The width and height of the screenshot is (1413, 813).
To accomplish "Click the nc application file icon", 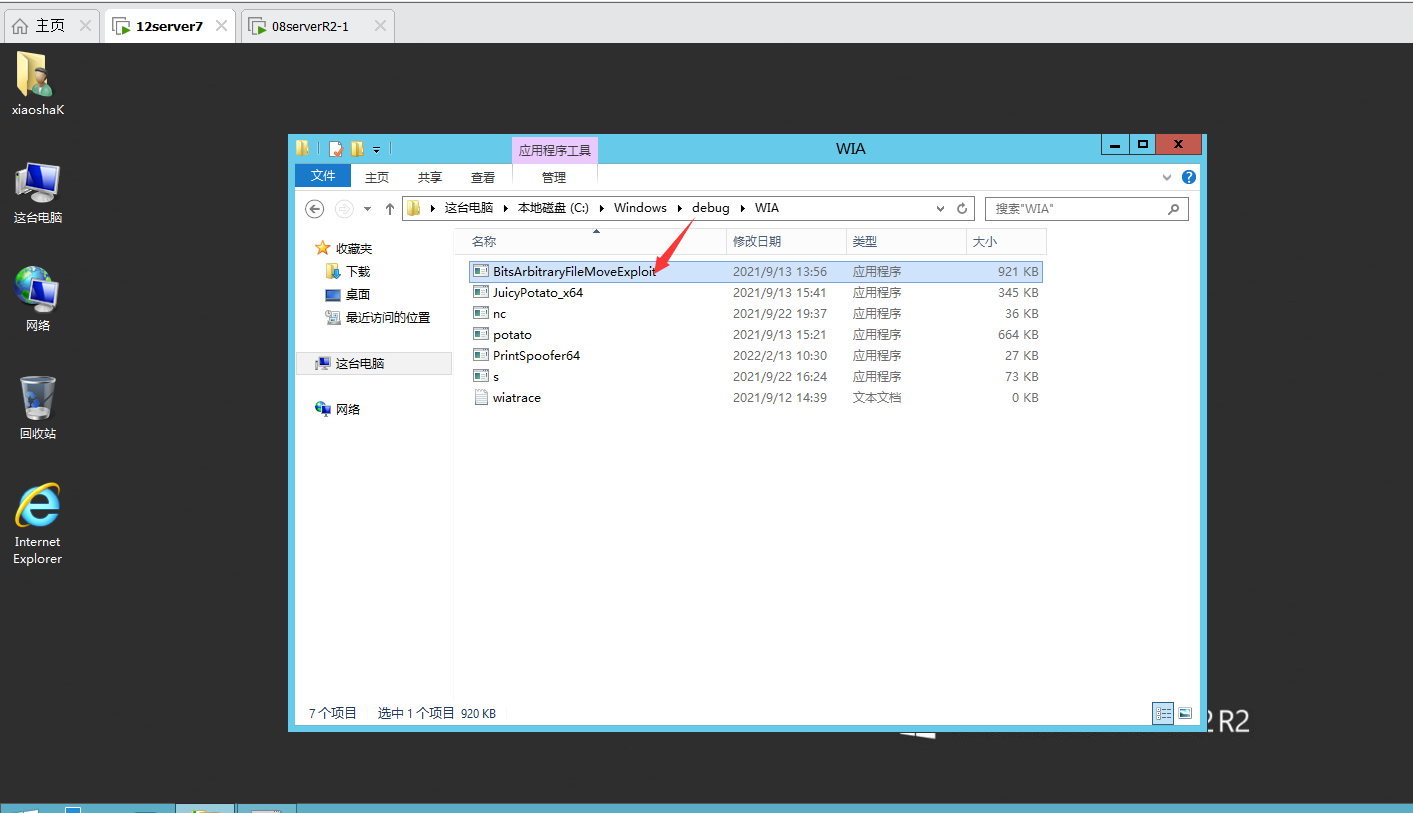I will (481, 313).
